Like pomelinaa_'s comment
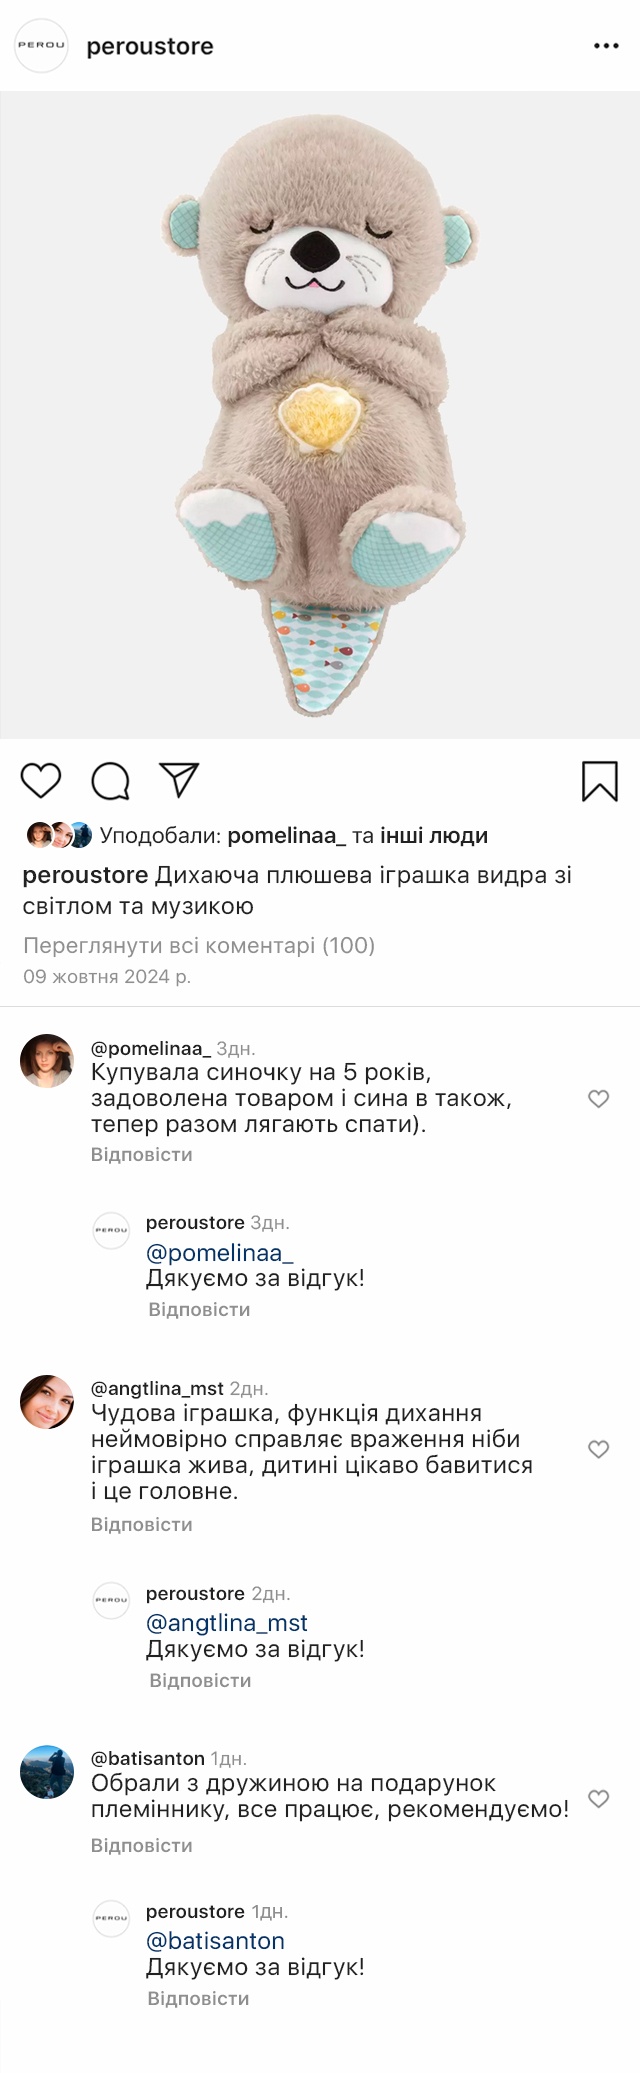Image resolution: width=640 pixels, height=2073 pixels. pyautogui.click(x=598, y=1099)
